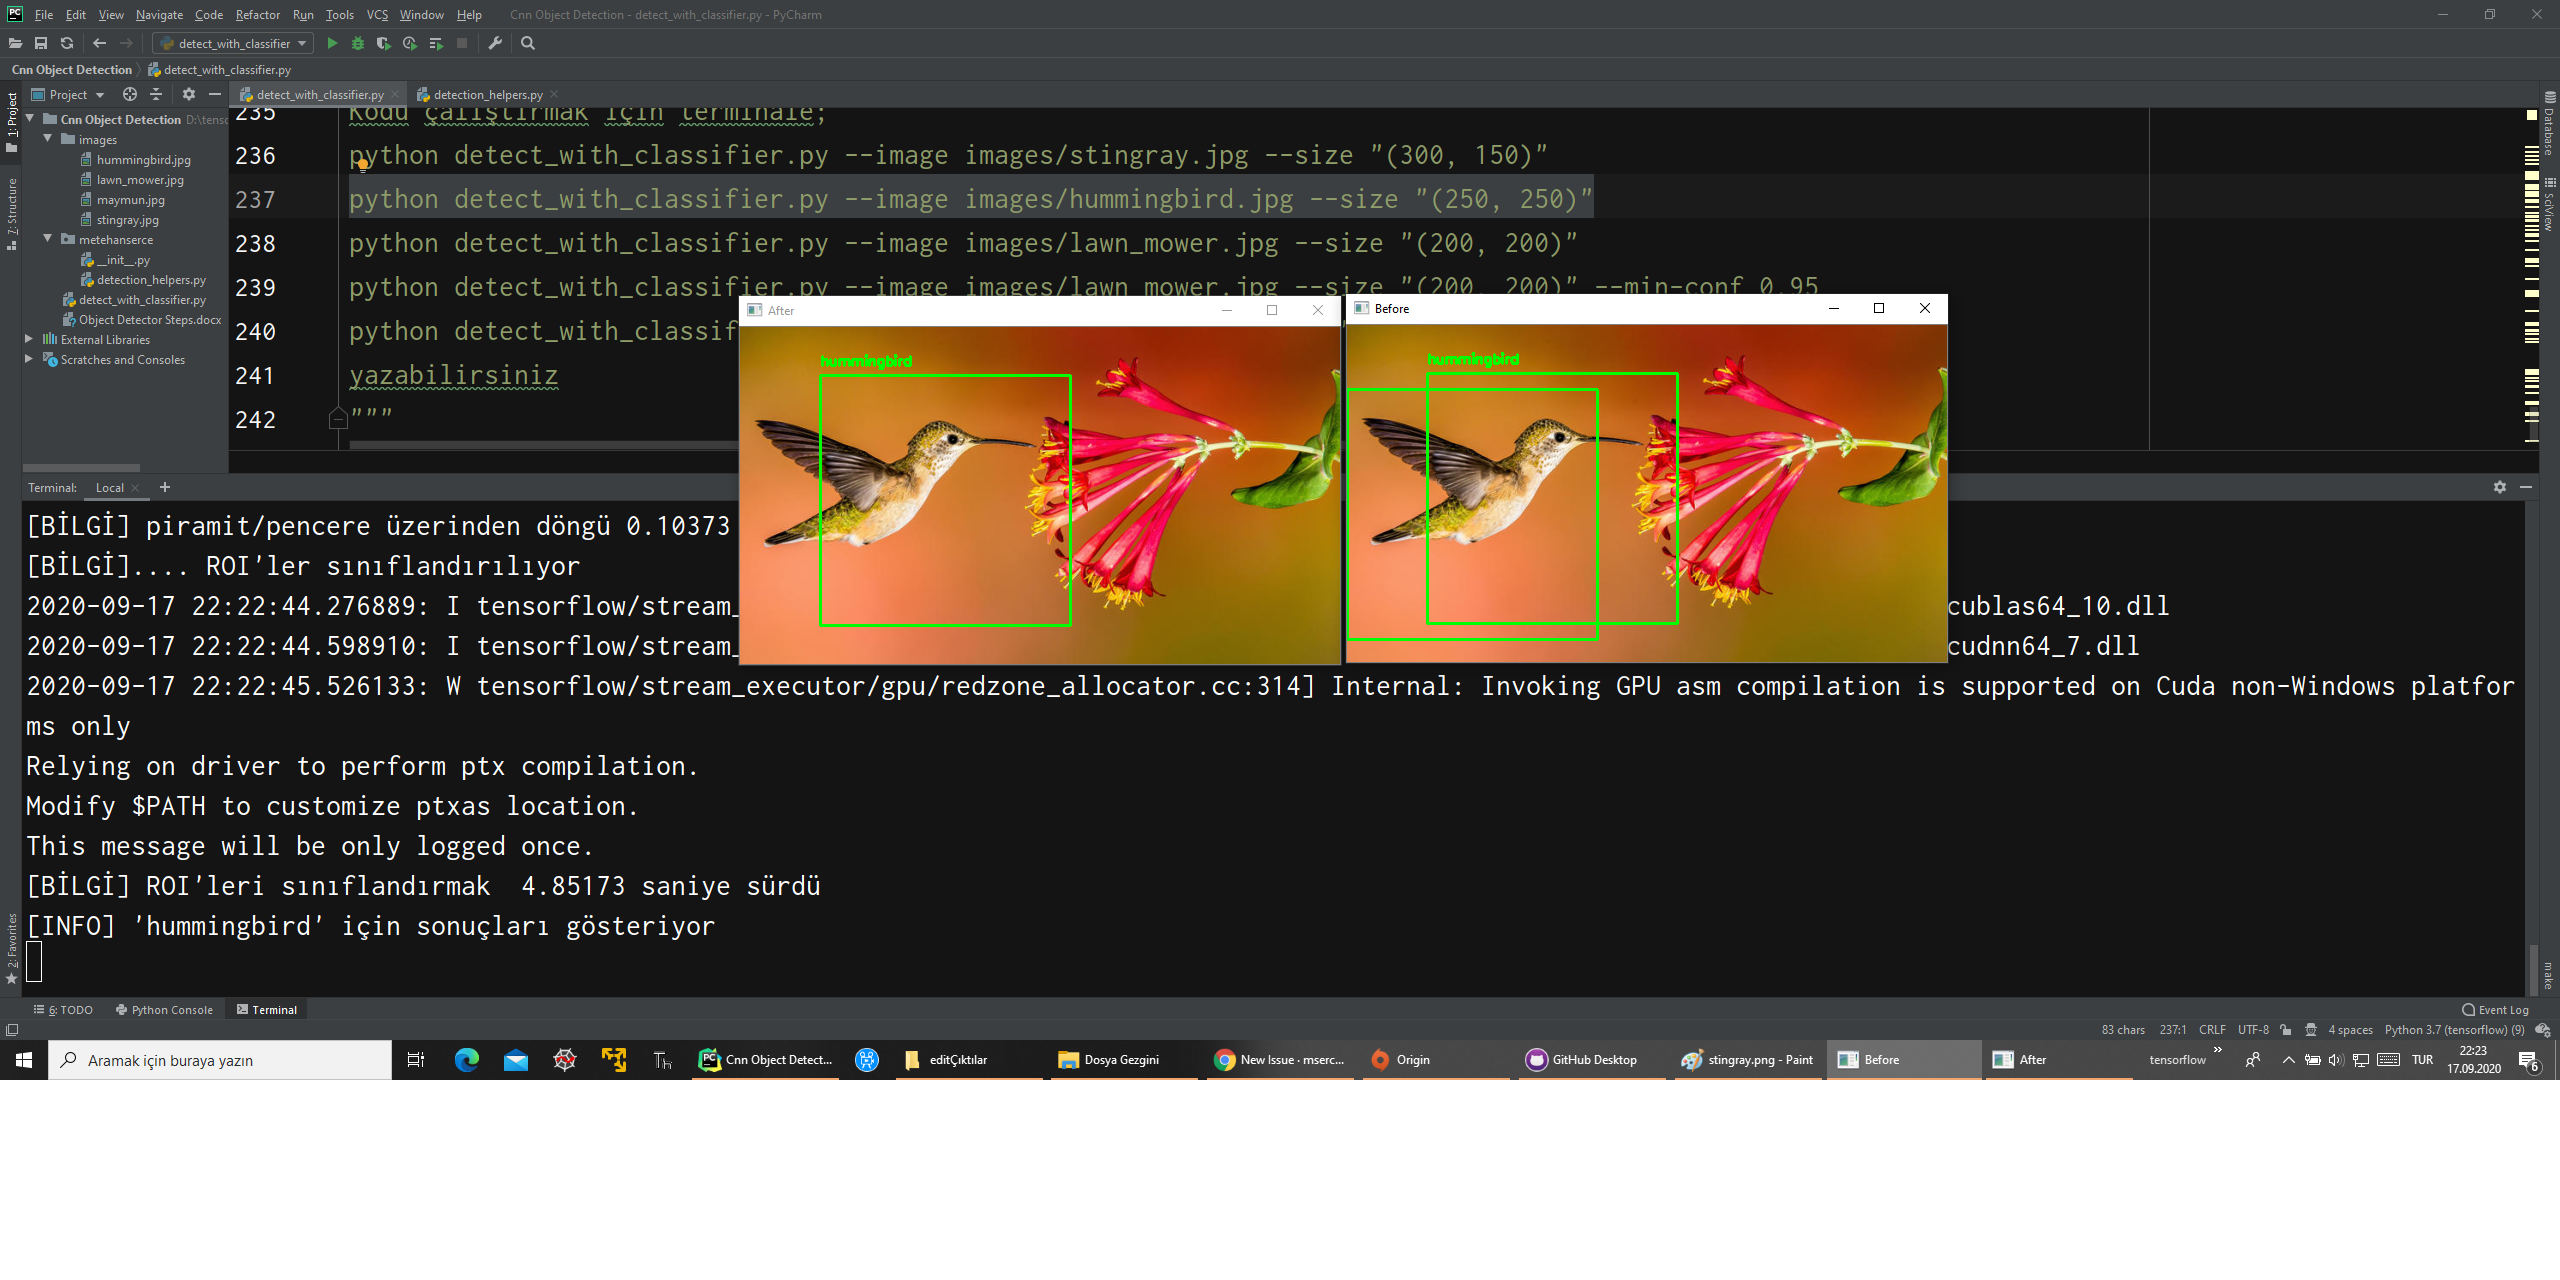This screenshot has width=2560, height=1280.
Task: Expand the External Libraries node
Action: click(x=28, y=339)
